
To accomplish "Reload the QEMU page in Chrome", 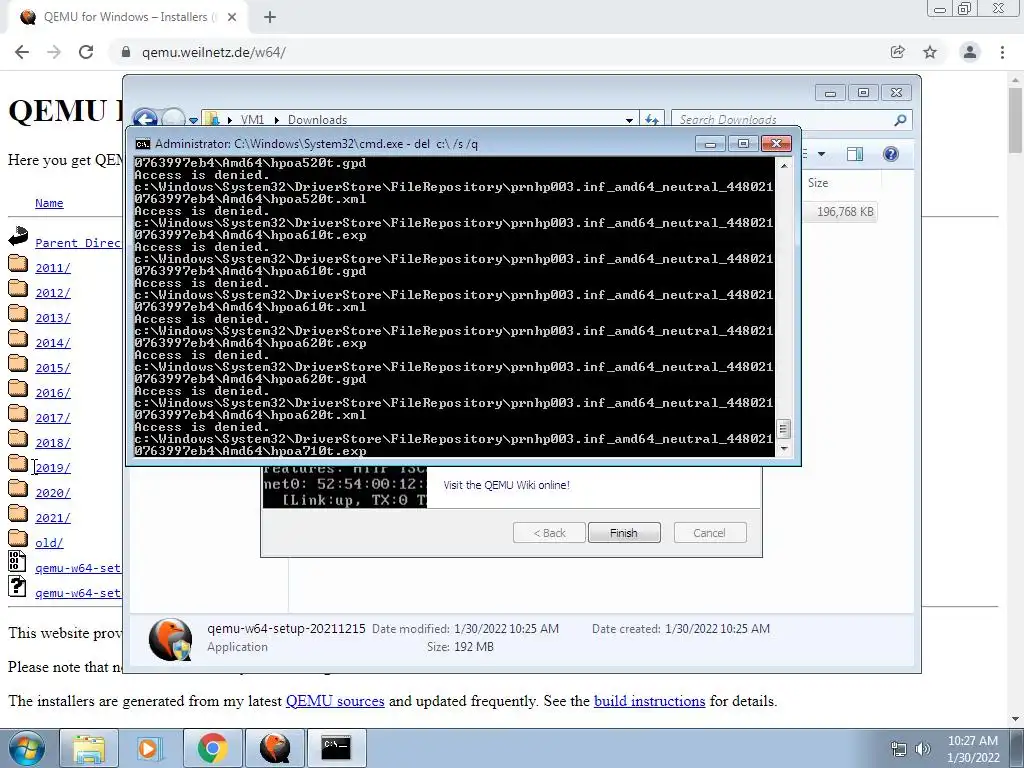I will (86, 52).
